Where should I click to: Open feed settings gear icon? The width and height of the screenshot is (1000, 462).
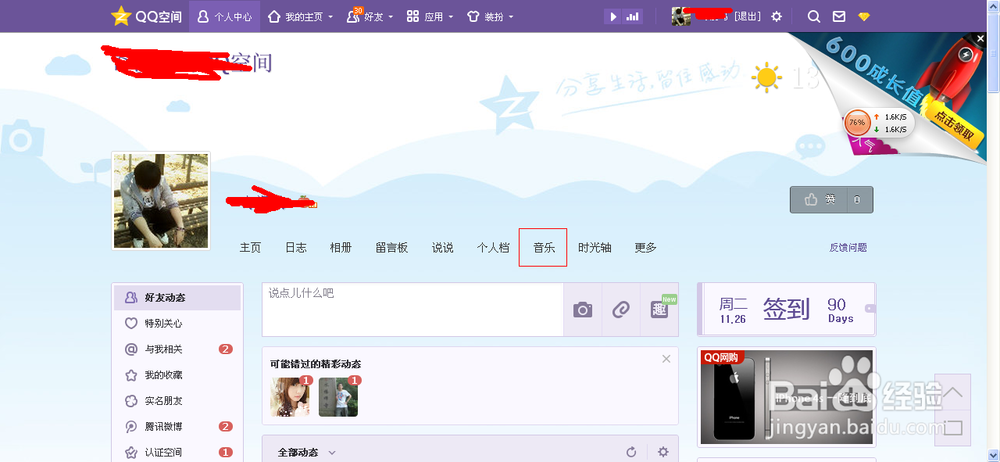[663, 452]
